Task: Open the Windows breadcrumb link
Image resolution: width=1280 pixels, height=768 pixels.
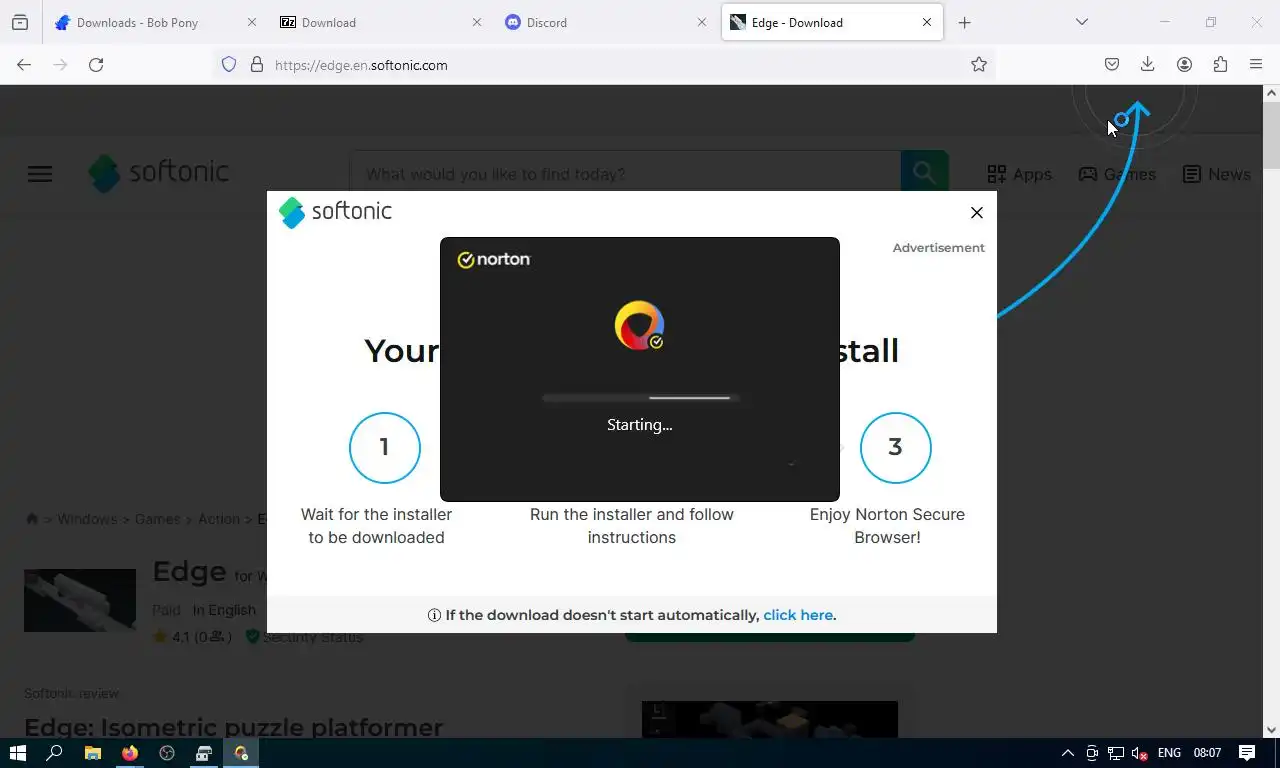Action: click(x=87, y=519)
